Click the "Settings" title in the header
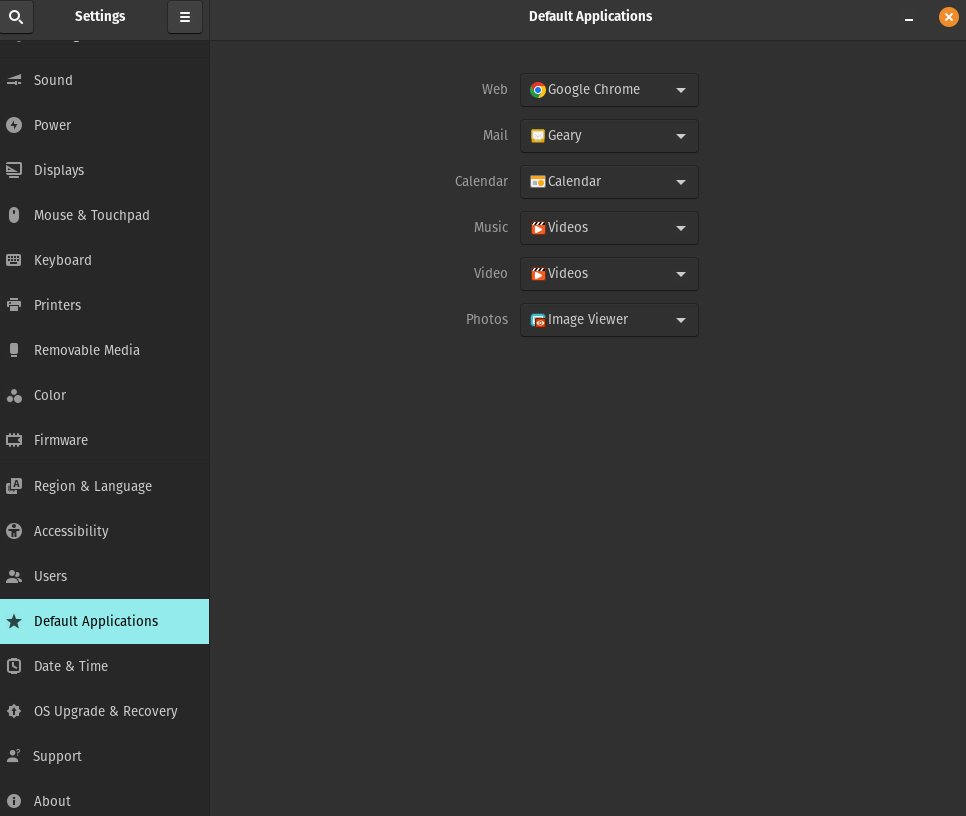 [100, 16]
